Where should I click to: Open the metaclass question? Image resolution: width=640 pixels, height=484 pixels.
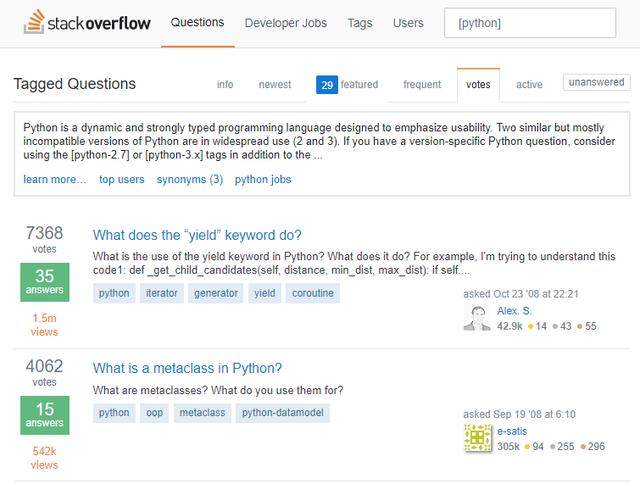point(187,368)
